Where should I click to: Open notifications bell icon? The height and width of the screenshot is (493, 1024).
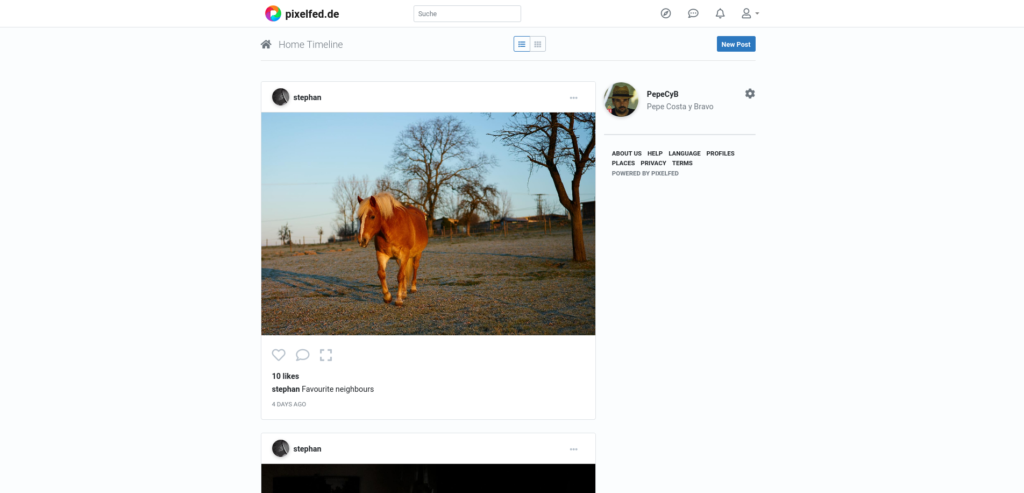720,13
